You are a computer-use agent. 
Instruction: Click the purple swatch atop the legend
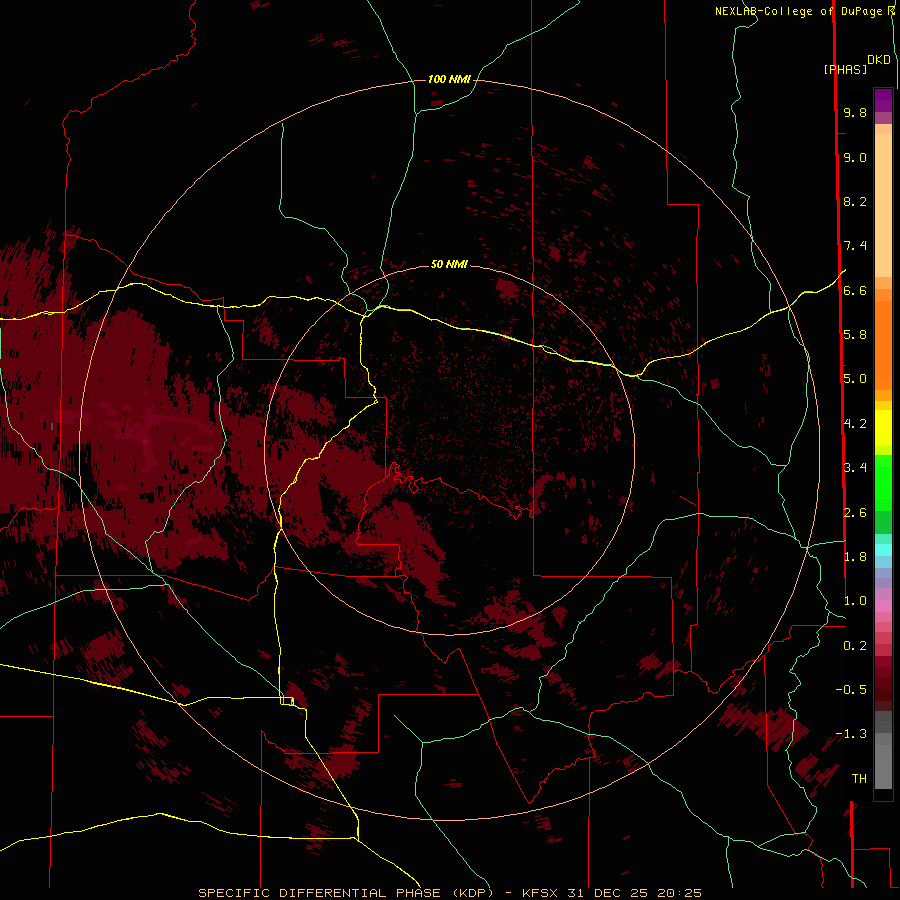[883, 100]
